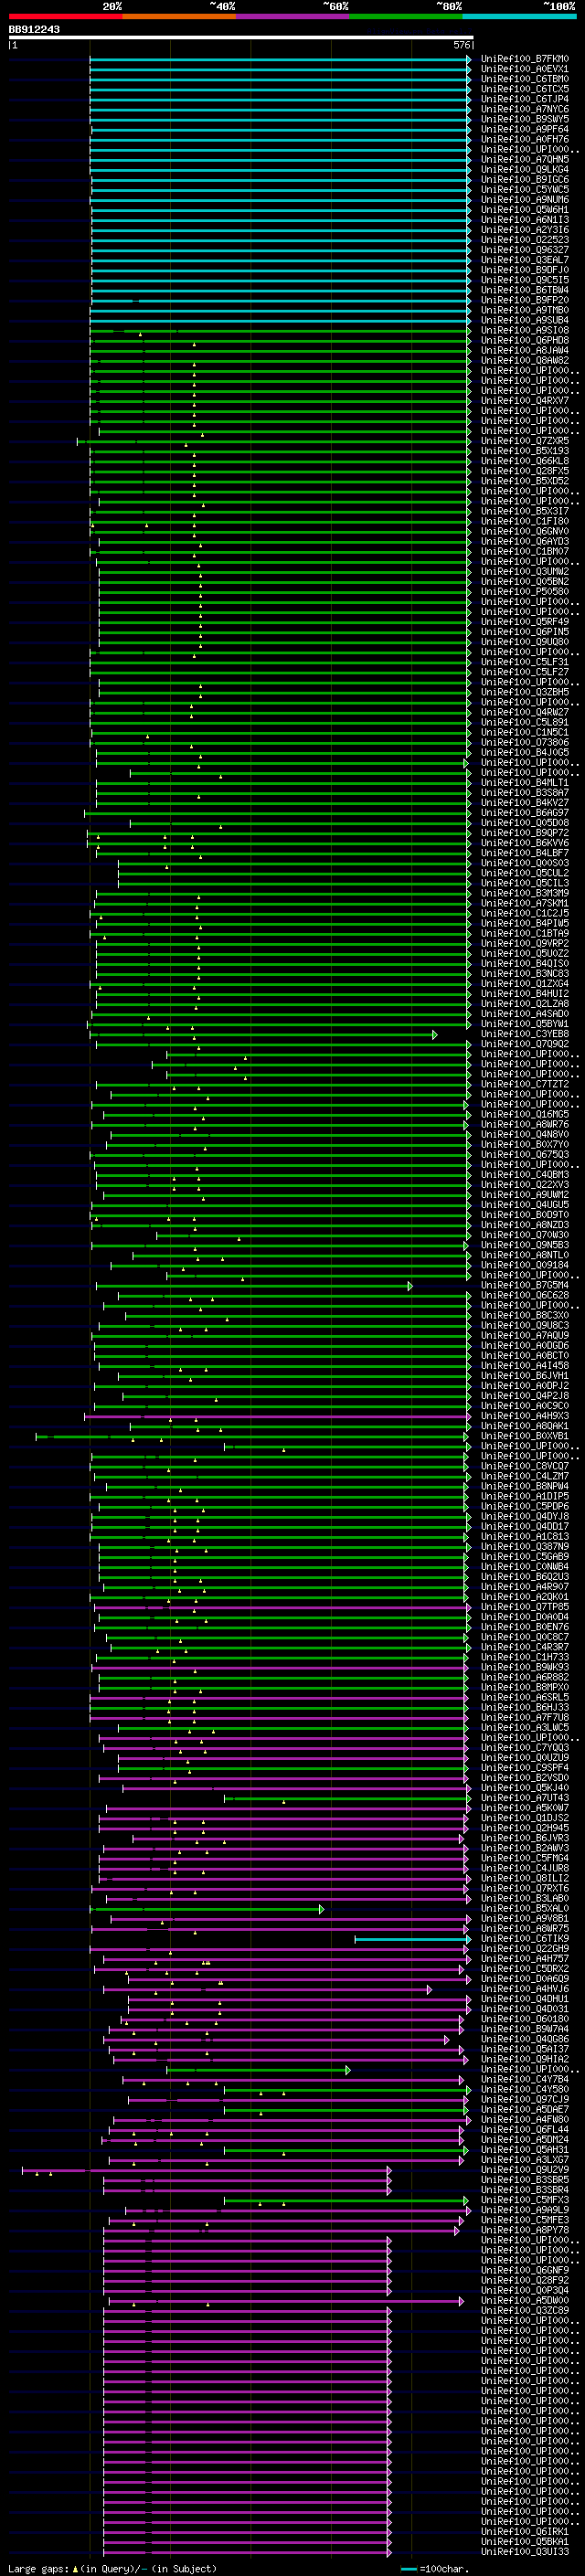
Task: Click the UniRef100_Q5W6H1 label
Action: 525,210
